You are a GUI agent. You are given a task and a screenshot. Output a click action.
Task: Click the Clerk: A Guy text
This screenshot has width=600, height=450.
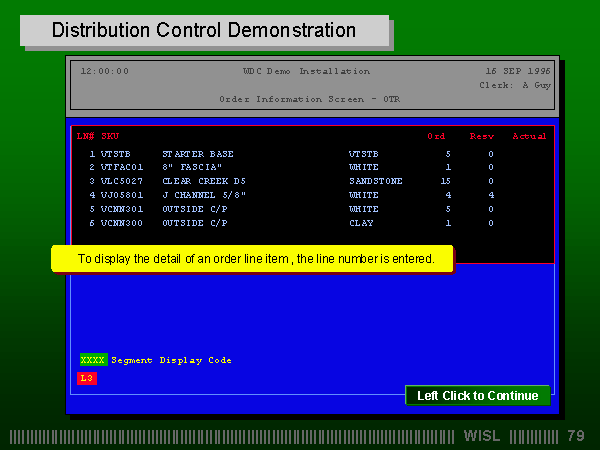point(515,85)
